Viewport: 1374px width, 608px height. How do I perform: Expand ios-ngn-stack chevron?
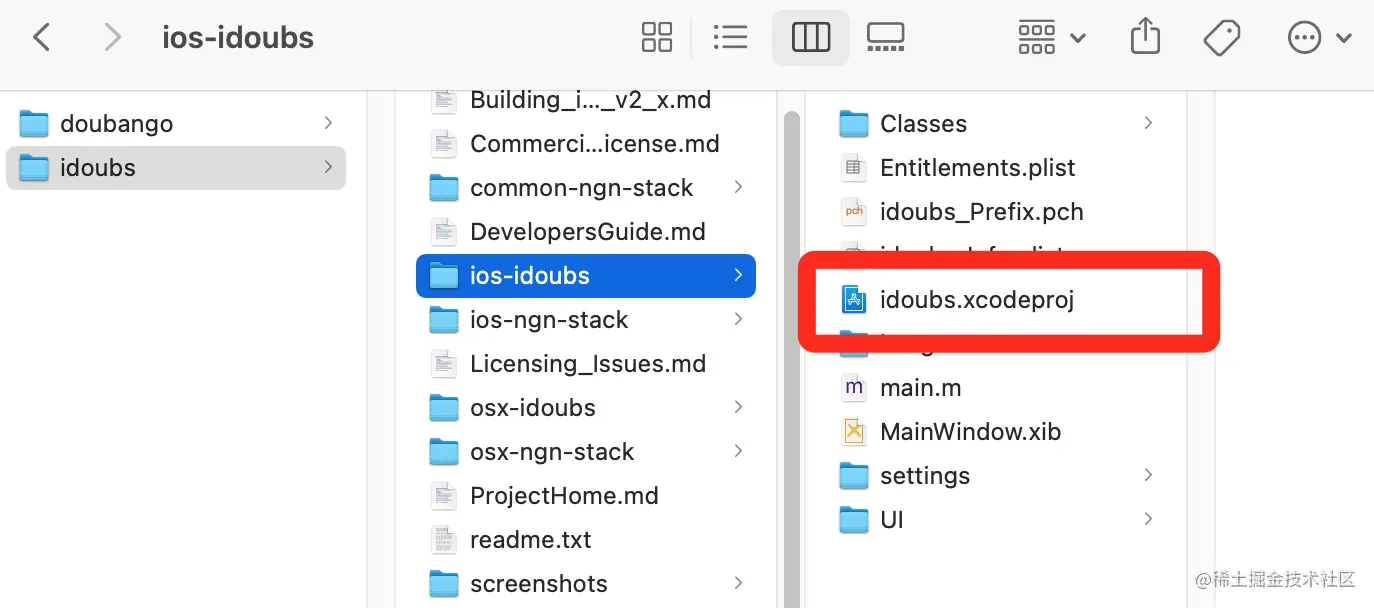pyautogui.click(x=738, y=319)
